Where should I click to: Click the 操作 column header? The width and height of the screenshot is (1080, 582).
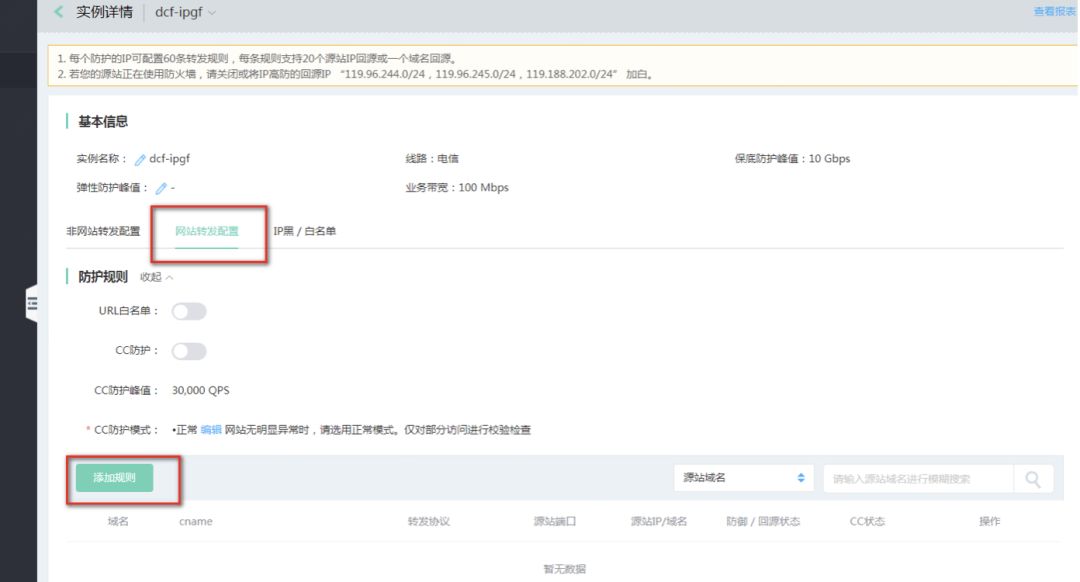point(990,521)
